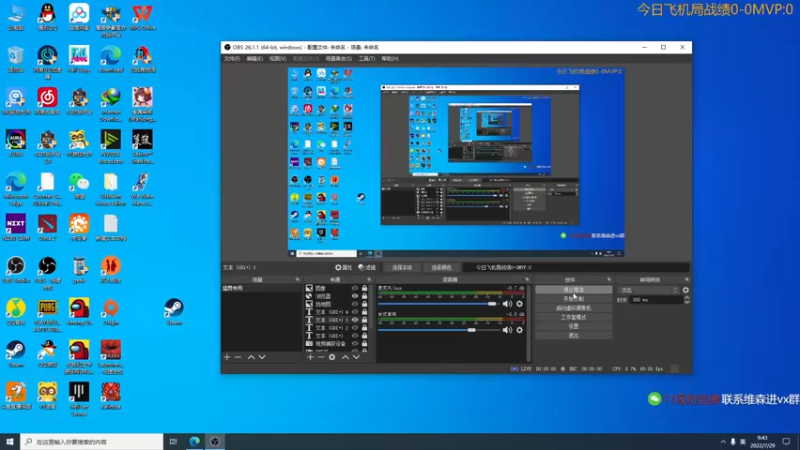Click the 选择颜色 select color button

[441, 267]
